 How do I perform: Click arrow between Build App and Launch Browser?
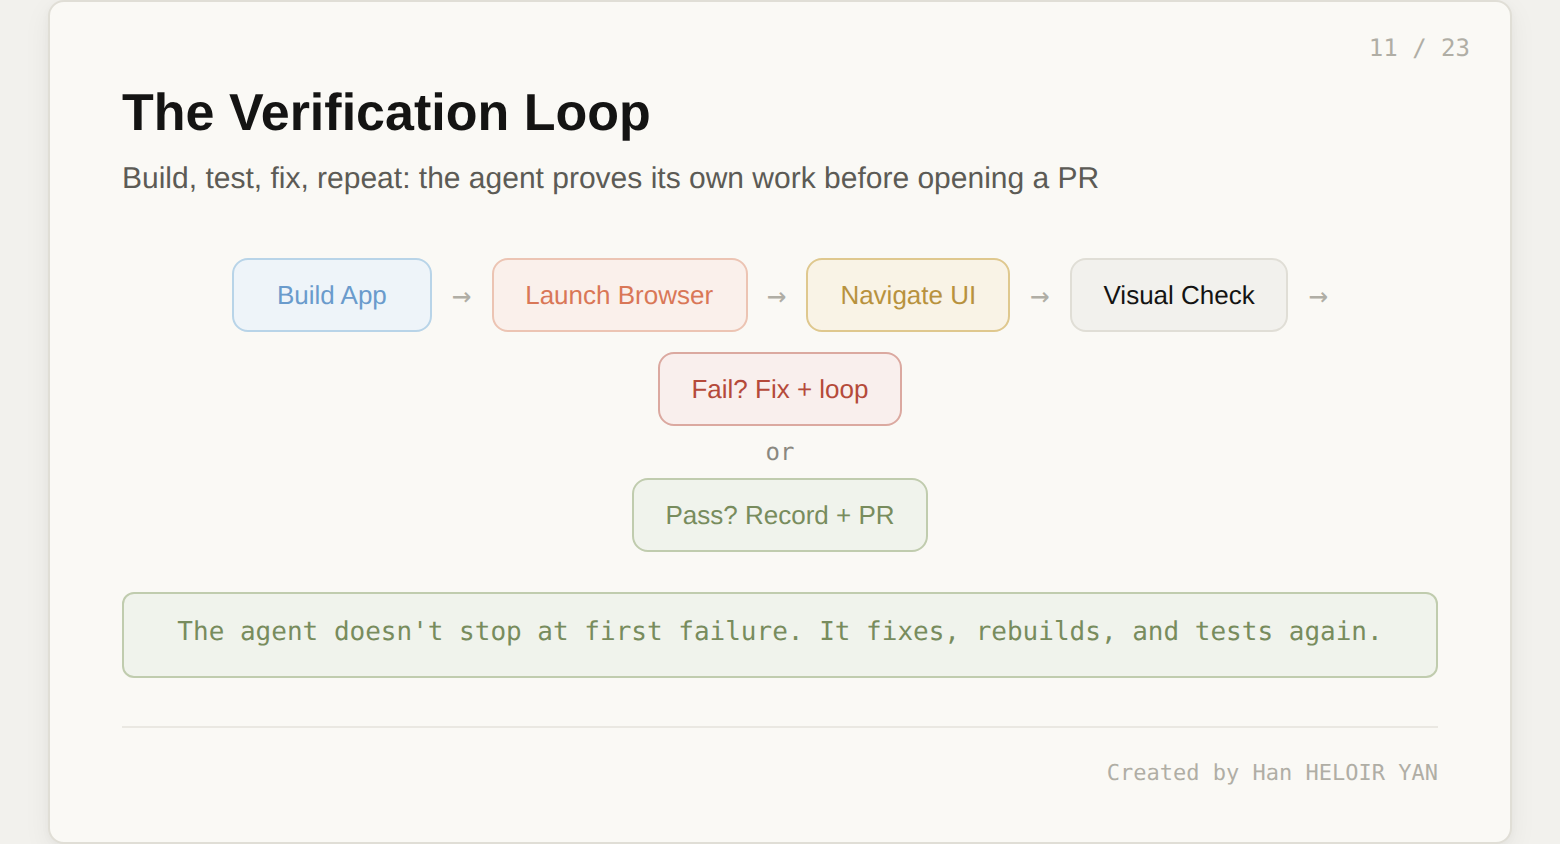click(461, 297)
